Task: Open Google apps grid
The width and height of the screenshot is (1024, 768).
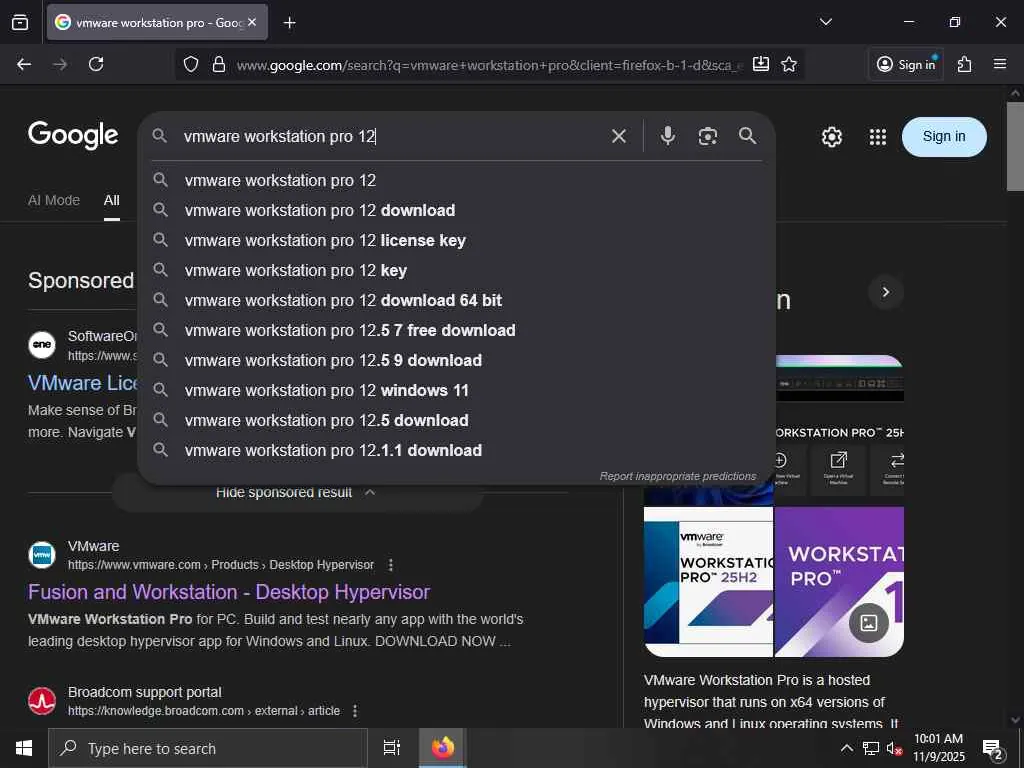Action: pyautogui.click(x=878, y=137)
